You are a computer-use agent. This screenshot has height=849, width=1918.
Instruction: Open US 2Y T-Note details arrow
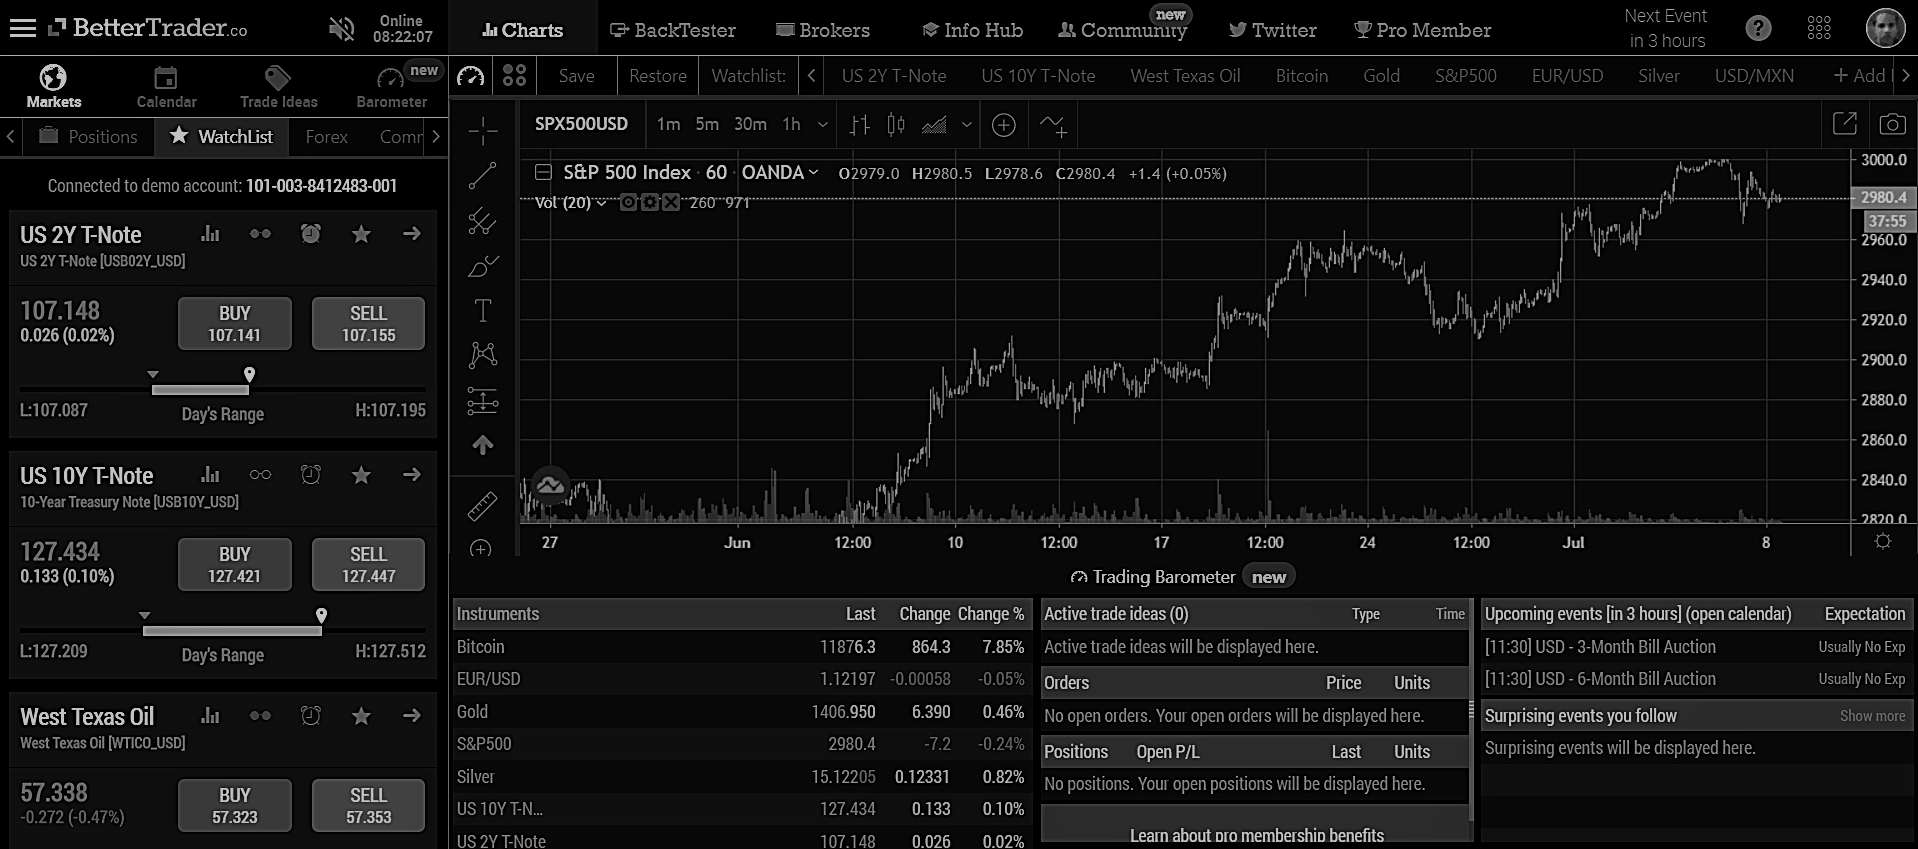coord(412,234)
